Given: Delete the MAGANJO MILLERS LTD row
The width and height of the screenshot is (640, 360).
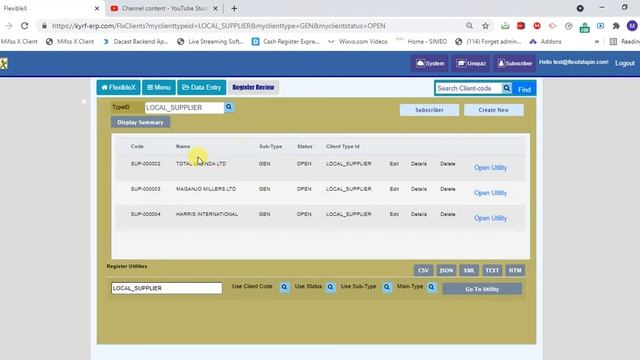Looking at the screenshot, I should (x=447, y=189).
